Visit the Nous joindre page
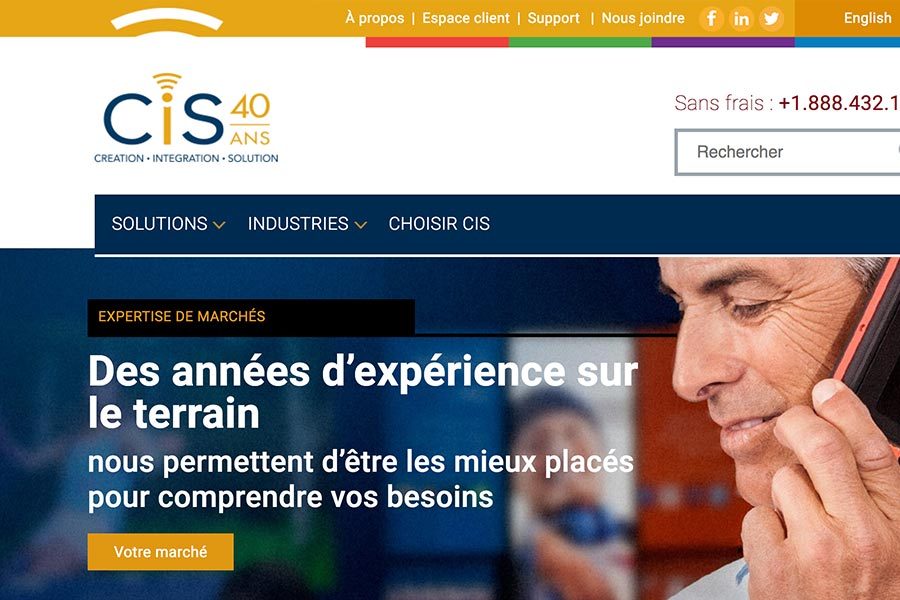Image resolution: width=900 pixels, height=600 pixels. [643, 18]
